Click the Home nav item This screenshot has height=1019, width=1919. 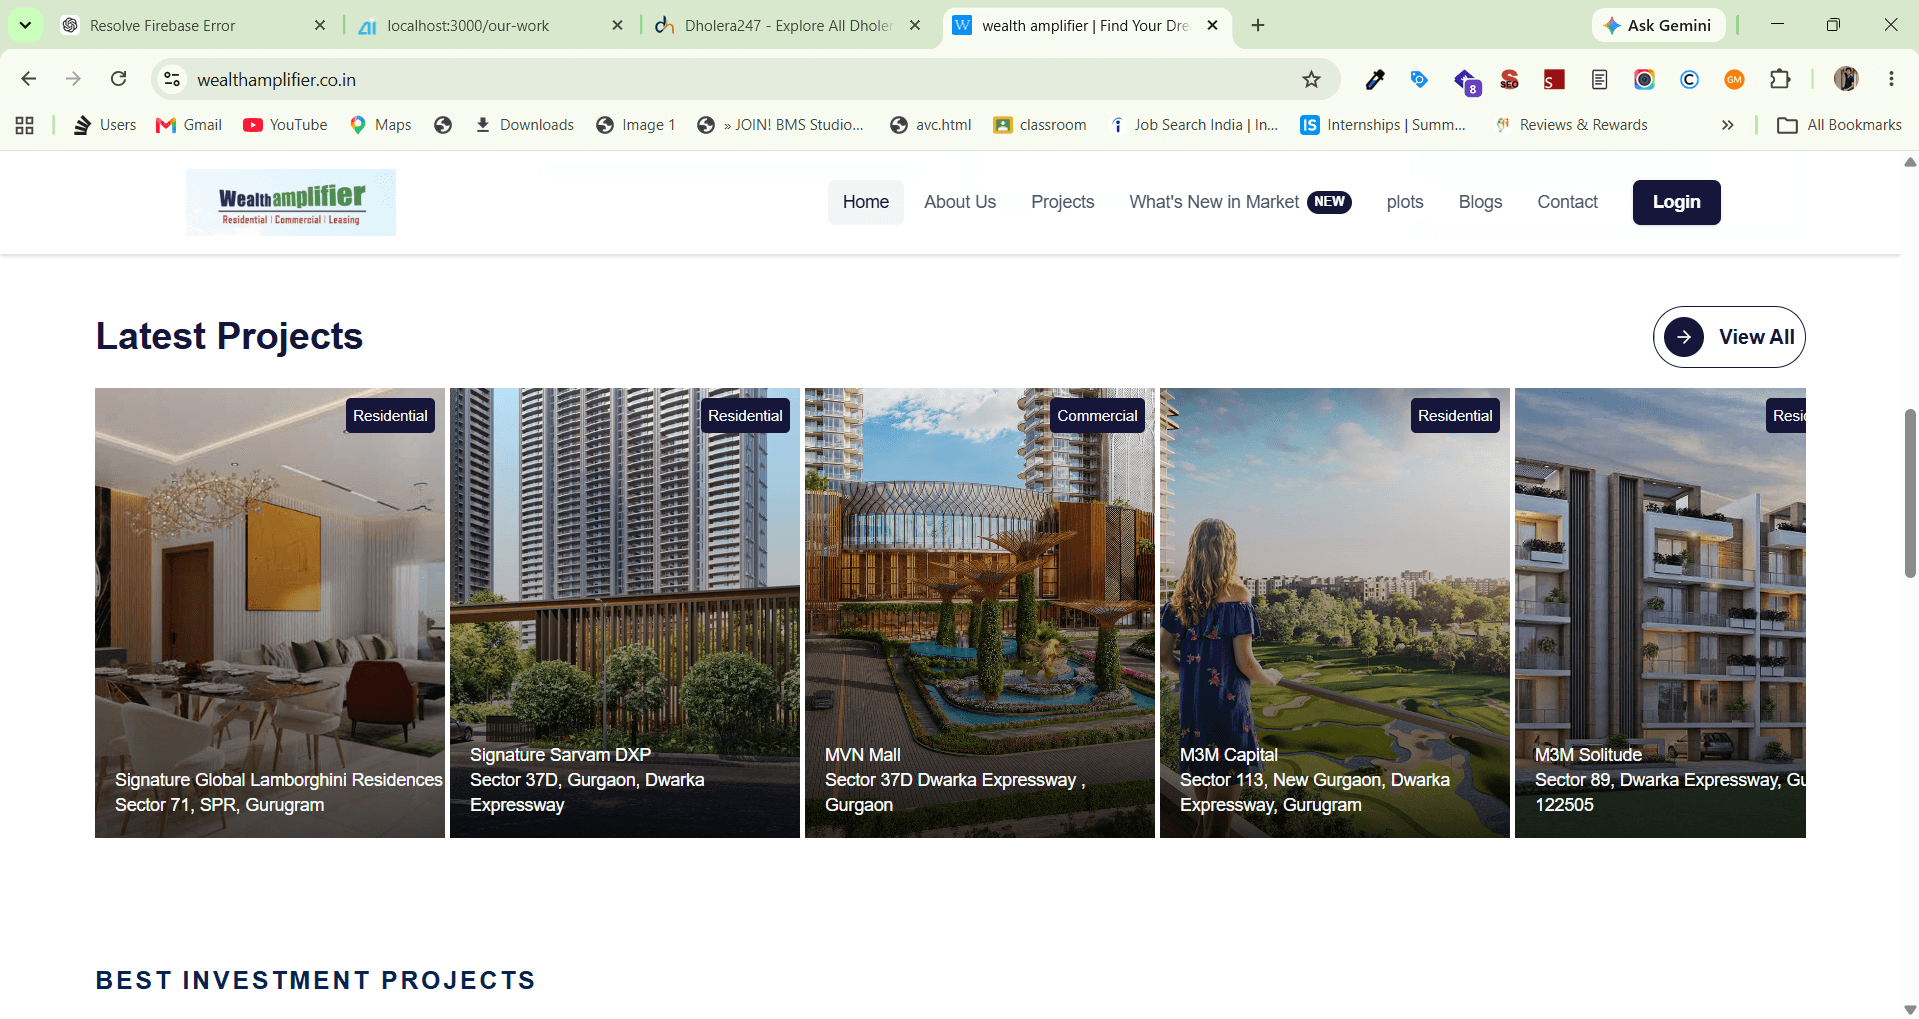[x=865, y=202]
